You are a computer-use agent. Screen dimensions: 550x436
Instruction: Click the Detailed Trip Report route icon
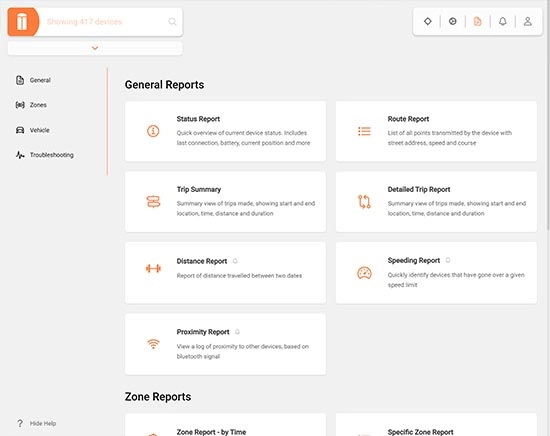coord(364,202)
